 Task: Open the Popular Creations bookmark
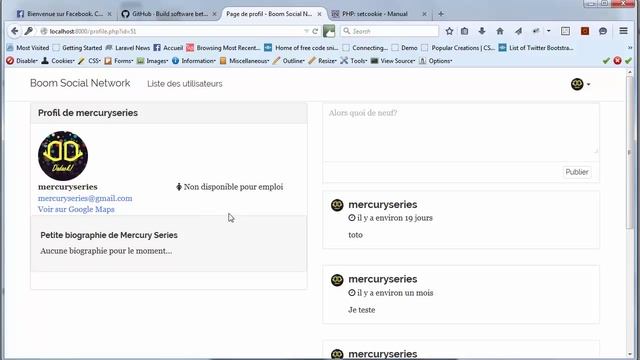(458, 48)
